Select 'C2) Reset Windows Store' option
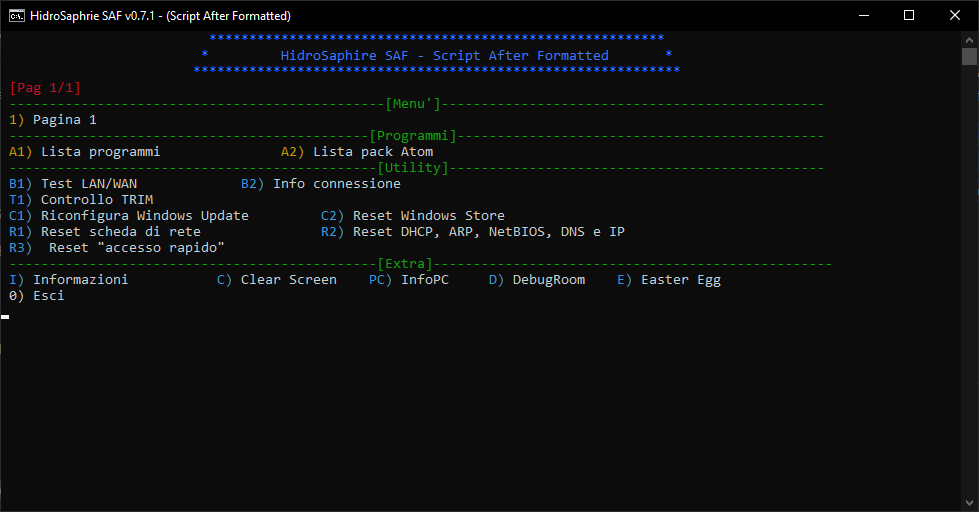This screenshot has height=512, width=979. click(x=413, y=215)
